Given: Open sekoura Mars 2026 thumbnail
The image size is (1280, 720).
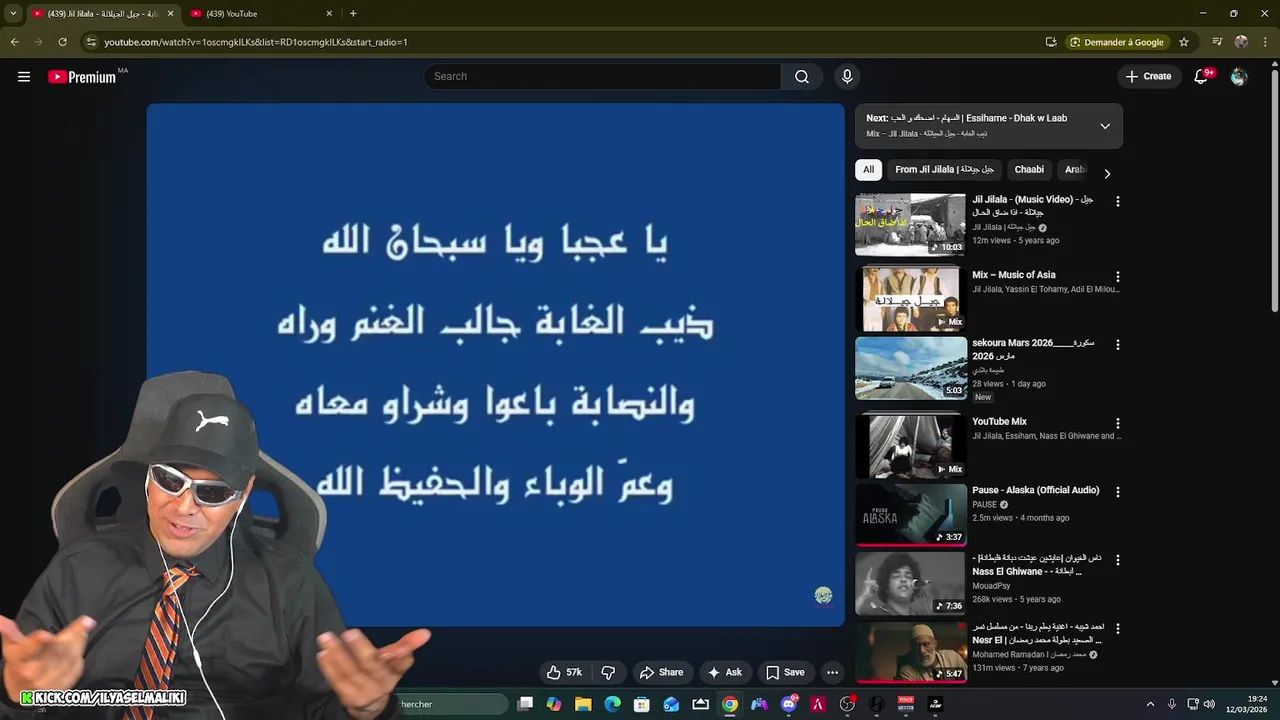Looking at the screenshot, I should pyautogui.click(x=910, y=367).
